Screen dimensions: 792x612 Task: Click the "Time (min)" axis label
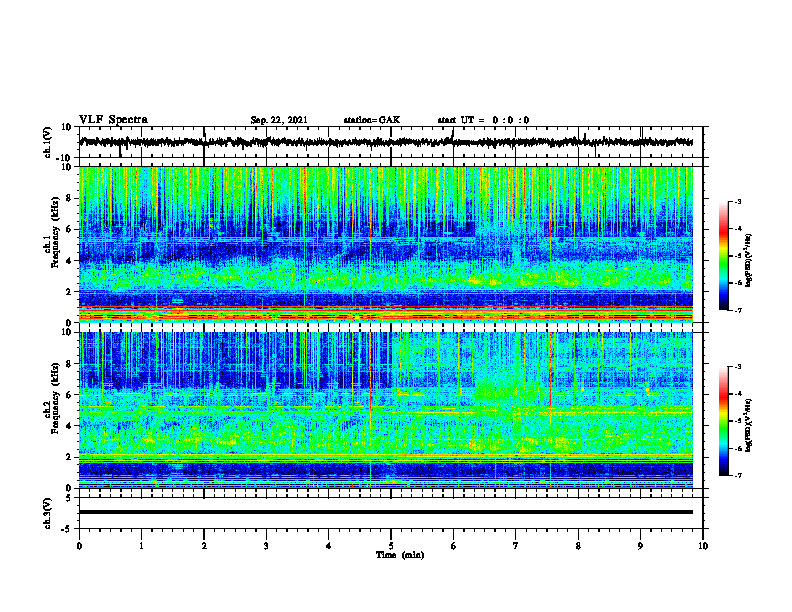click(400, 555)
